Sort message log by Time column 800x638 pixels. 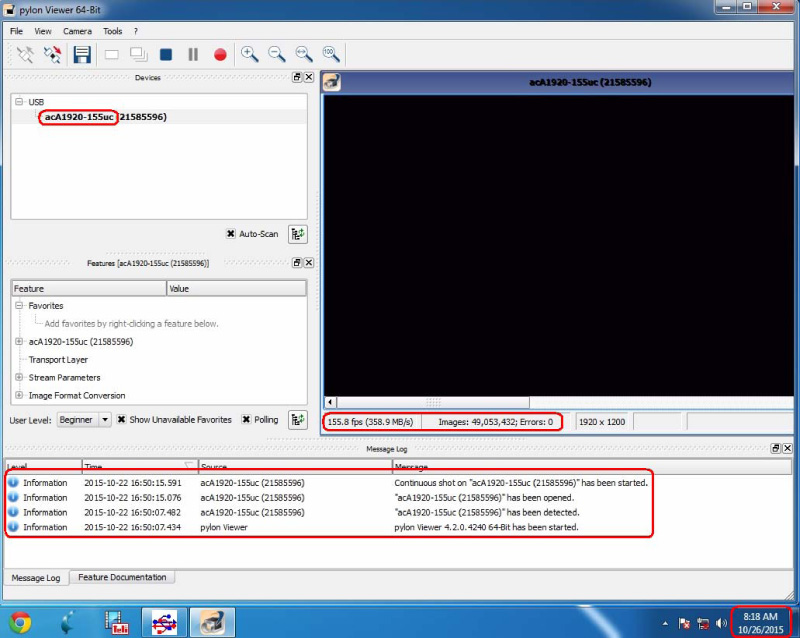[140, 466]
